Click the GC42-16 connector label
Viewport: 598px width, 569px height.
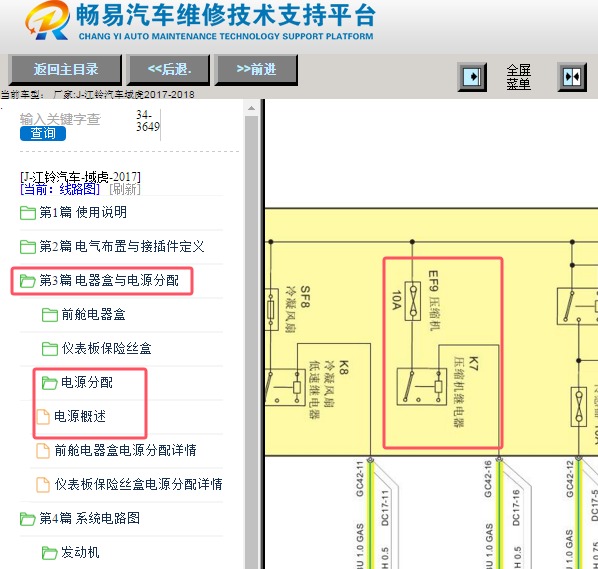488,479
